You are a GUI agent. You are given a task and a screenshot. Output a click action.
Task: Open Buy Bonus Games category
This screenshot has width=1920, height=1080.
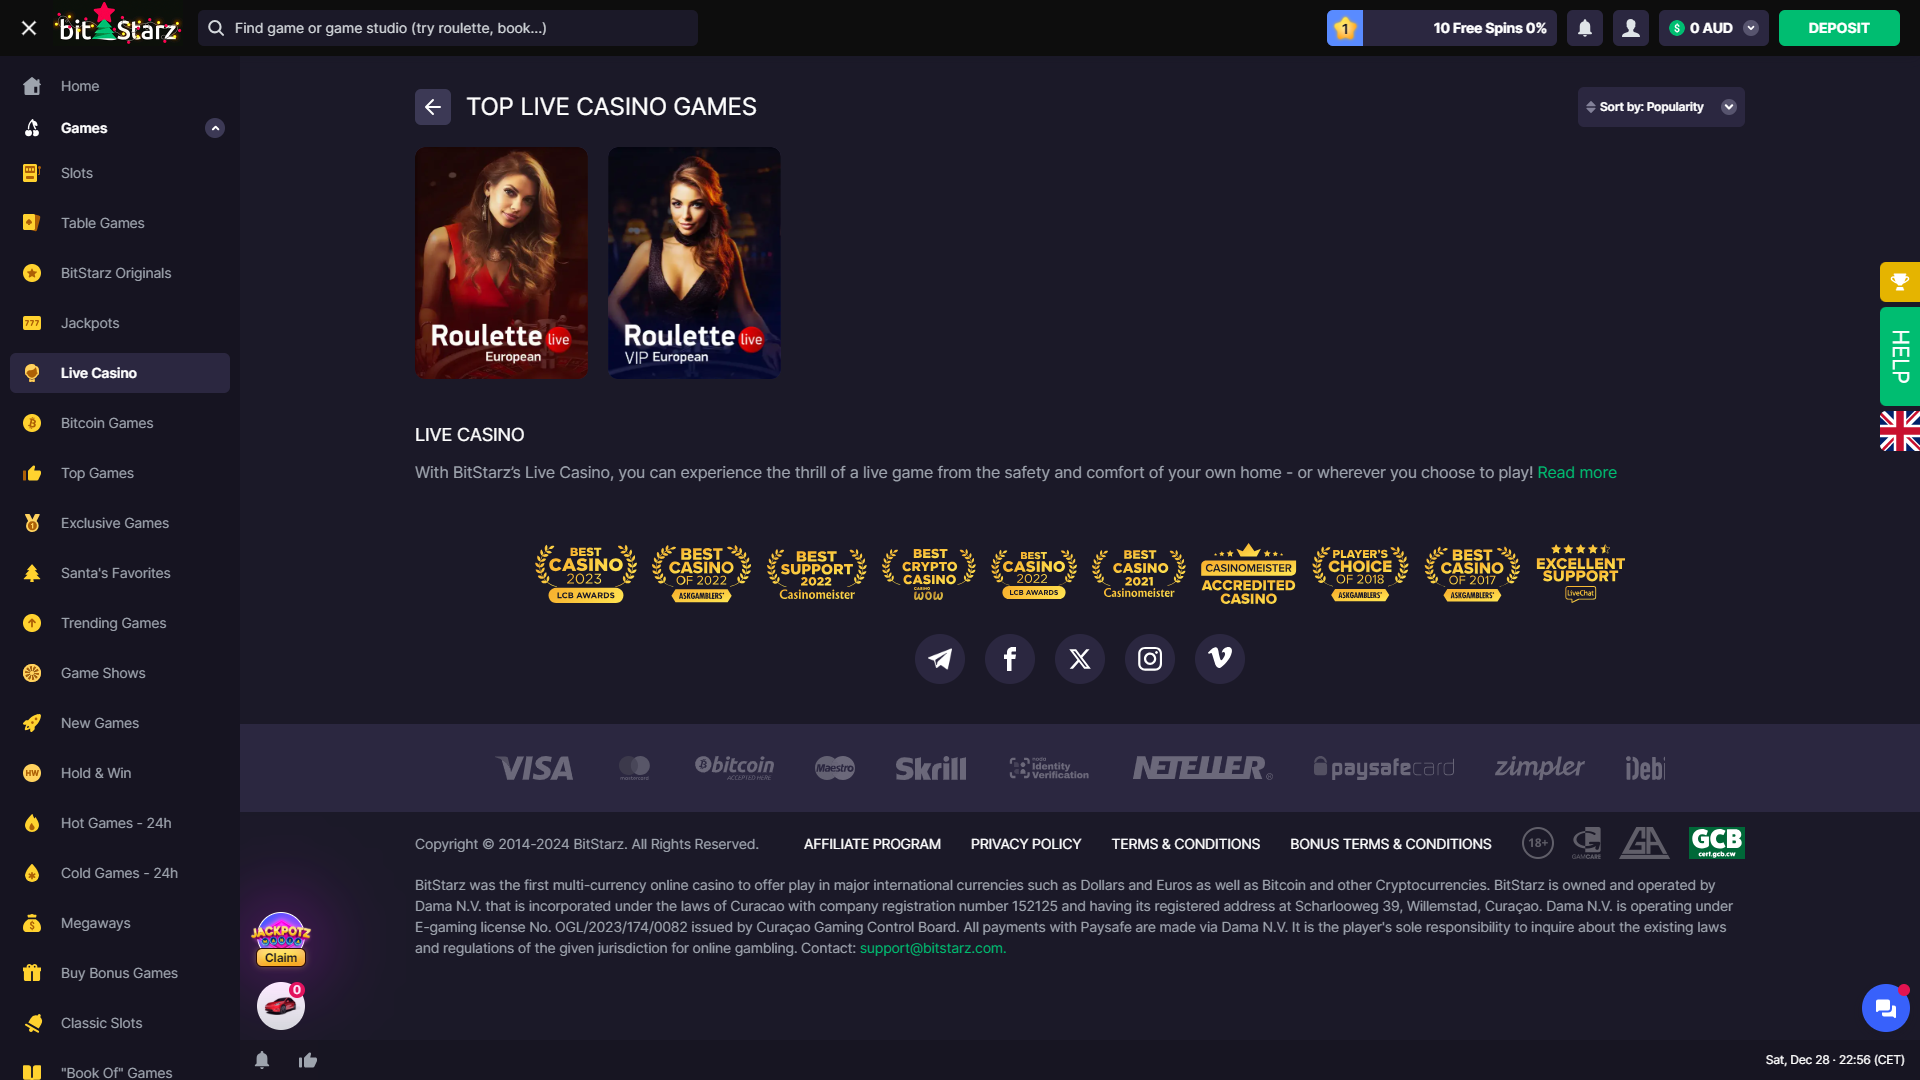click(120, 973)
